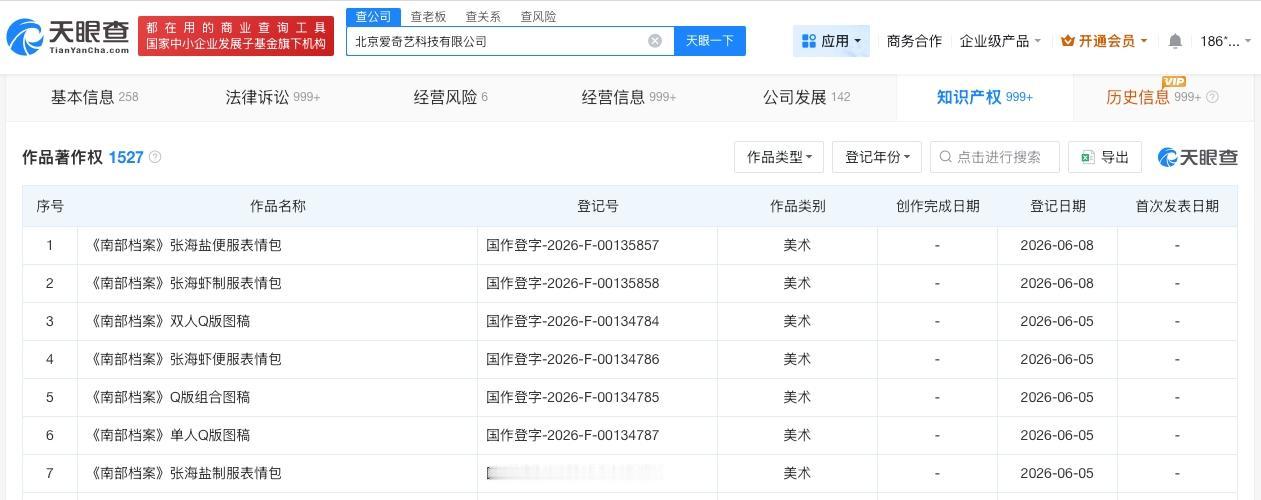
Task: Click the 作品著作权 count 1527
Action: pyautogui.click(x=126, y=157)
